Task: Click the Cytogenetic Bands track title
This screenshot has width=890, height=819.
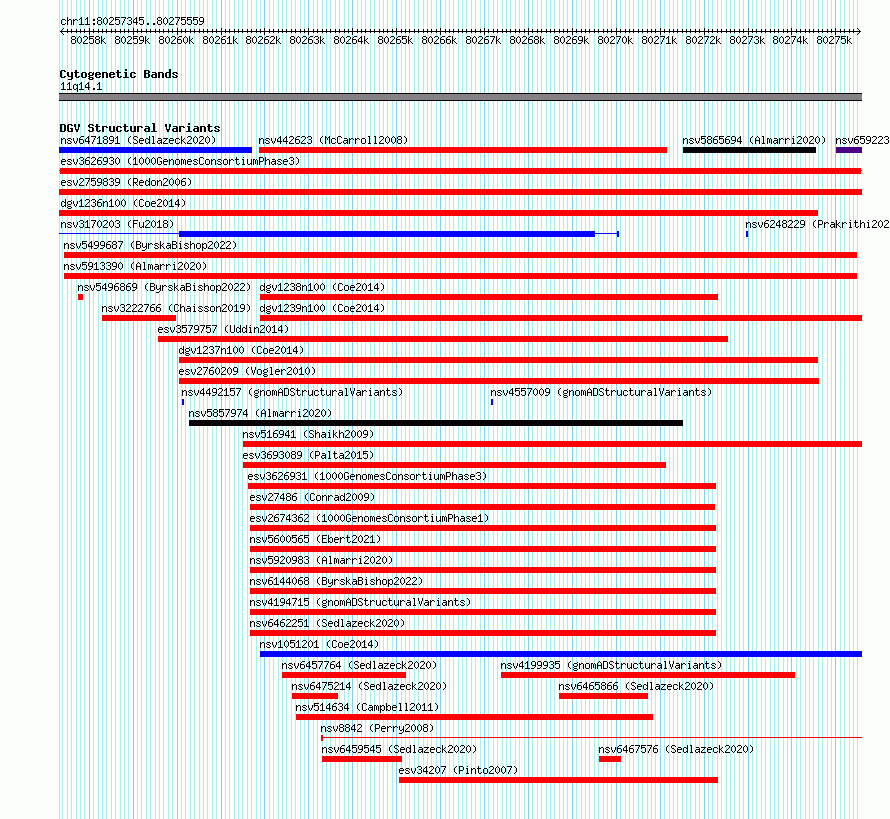Action: coord(119,74)
